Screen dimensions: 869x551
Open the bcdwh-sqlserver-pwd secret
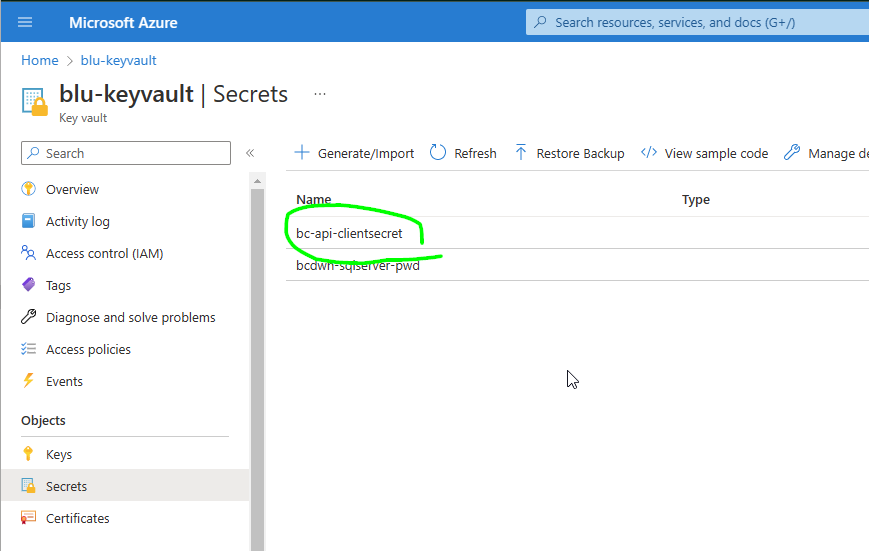[x=357, y=266]
